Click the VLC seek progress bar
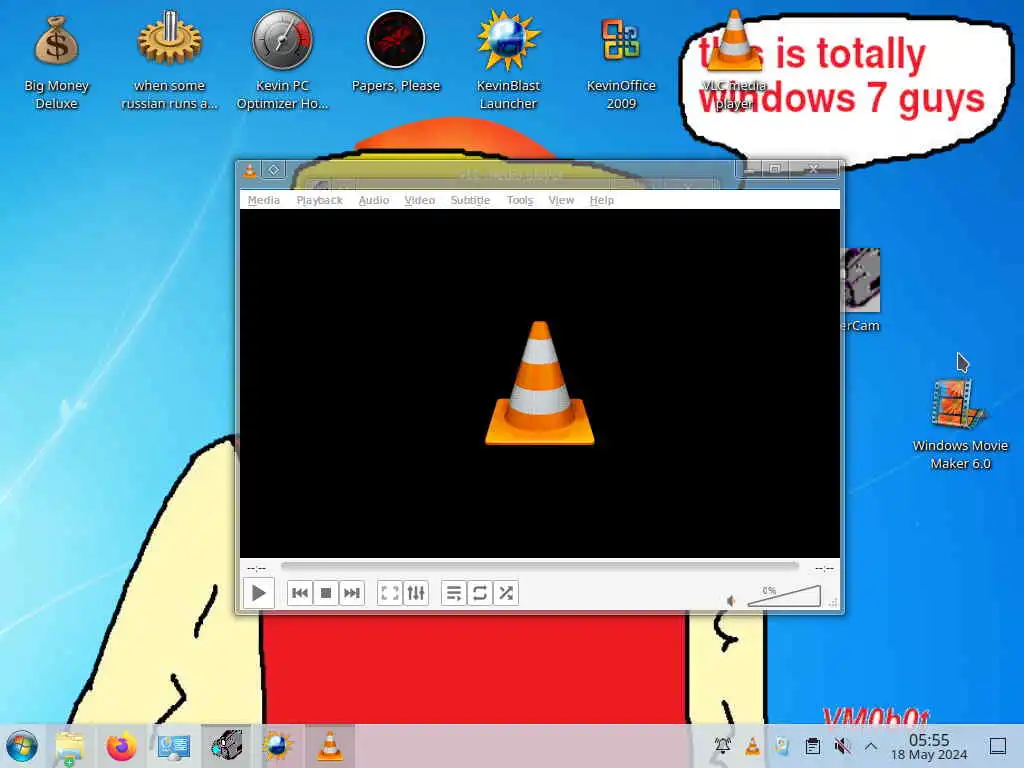This screenshot has width=1024, height=768. (539, 566)
